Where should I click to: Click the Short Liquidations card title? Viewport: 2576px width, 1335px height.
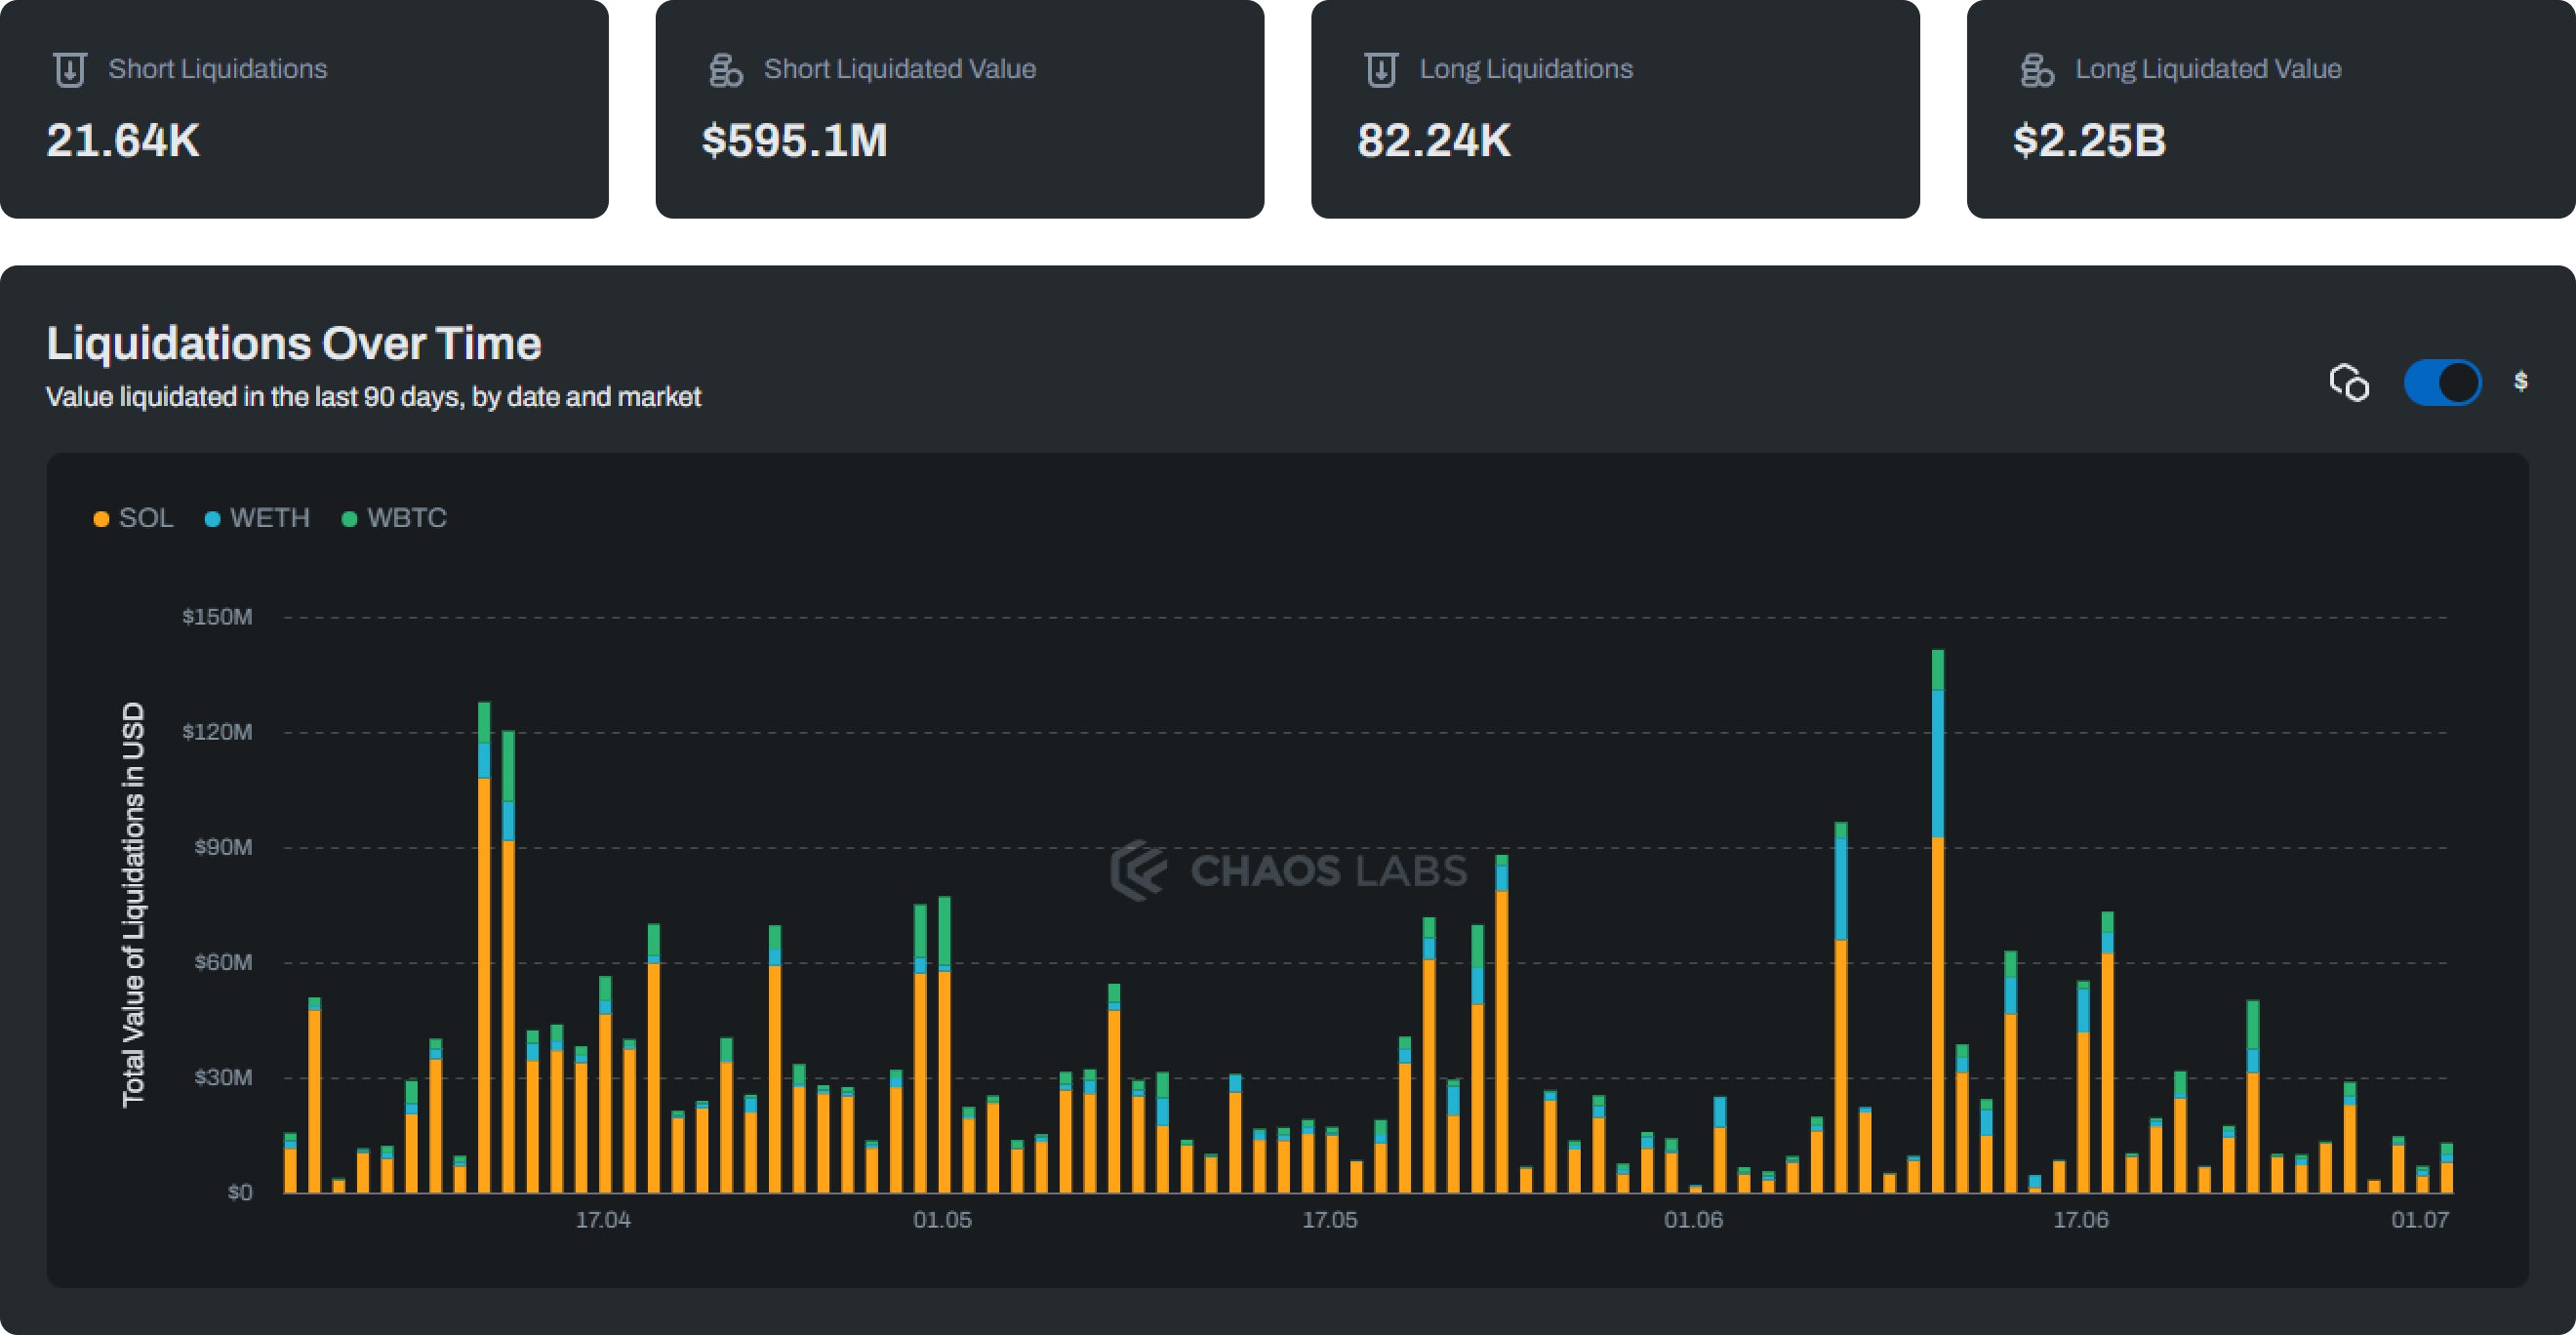tap(218, 69)
